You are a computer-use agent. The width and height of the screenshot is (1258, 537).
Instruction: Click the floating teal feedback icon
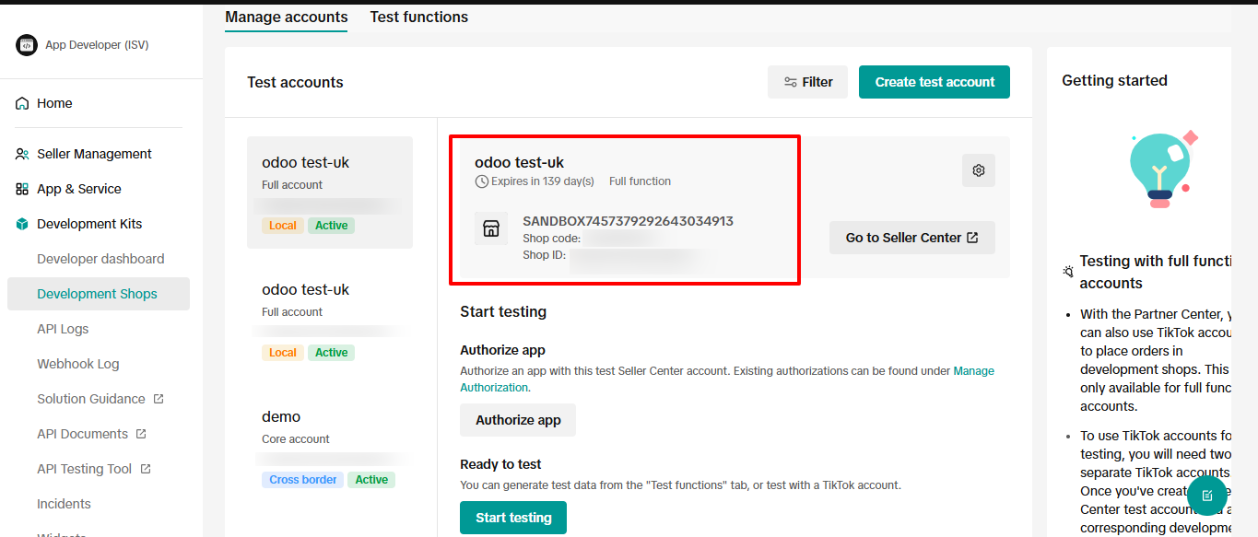click(x=1207, y=495)
